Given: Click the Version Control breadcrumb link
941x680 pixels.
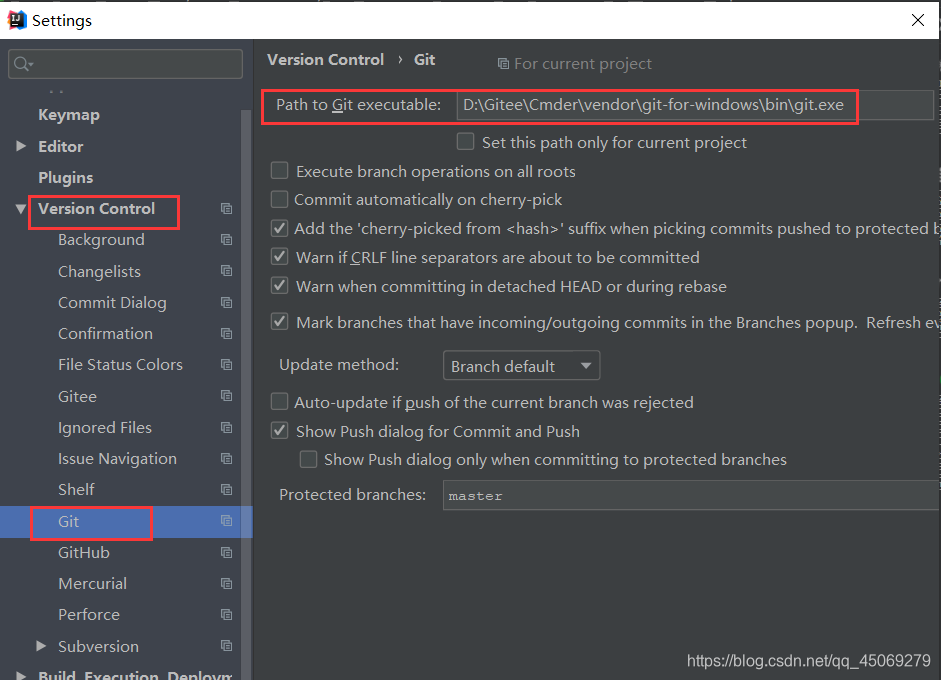Looking at the screenshot, I should click(325, 59).
